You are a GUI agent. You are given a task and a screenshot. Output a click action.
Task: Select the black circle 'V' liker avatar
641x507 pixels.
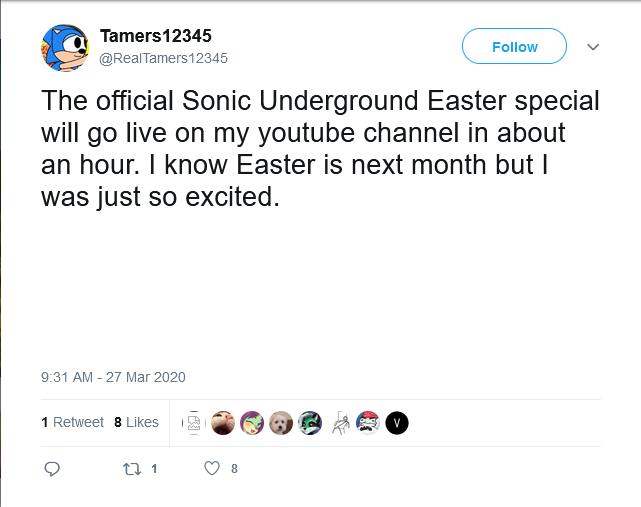point(397,423)
